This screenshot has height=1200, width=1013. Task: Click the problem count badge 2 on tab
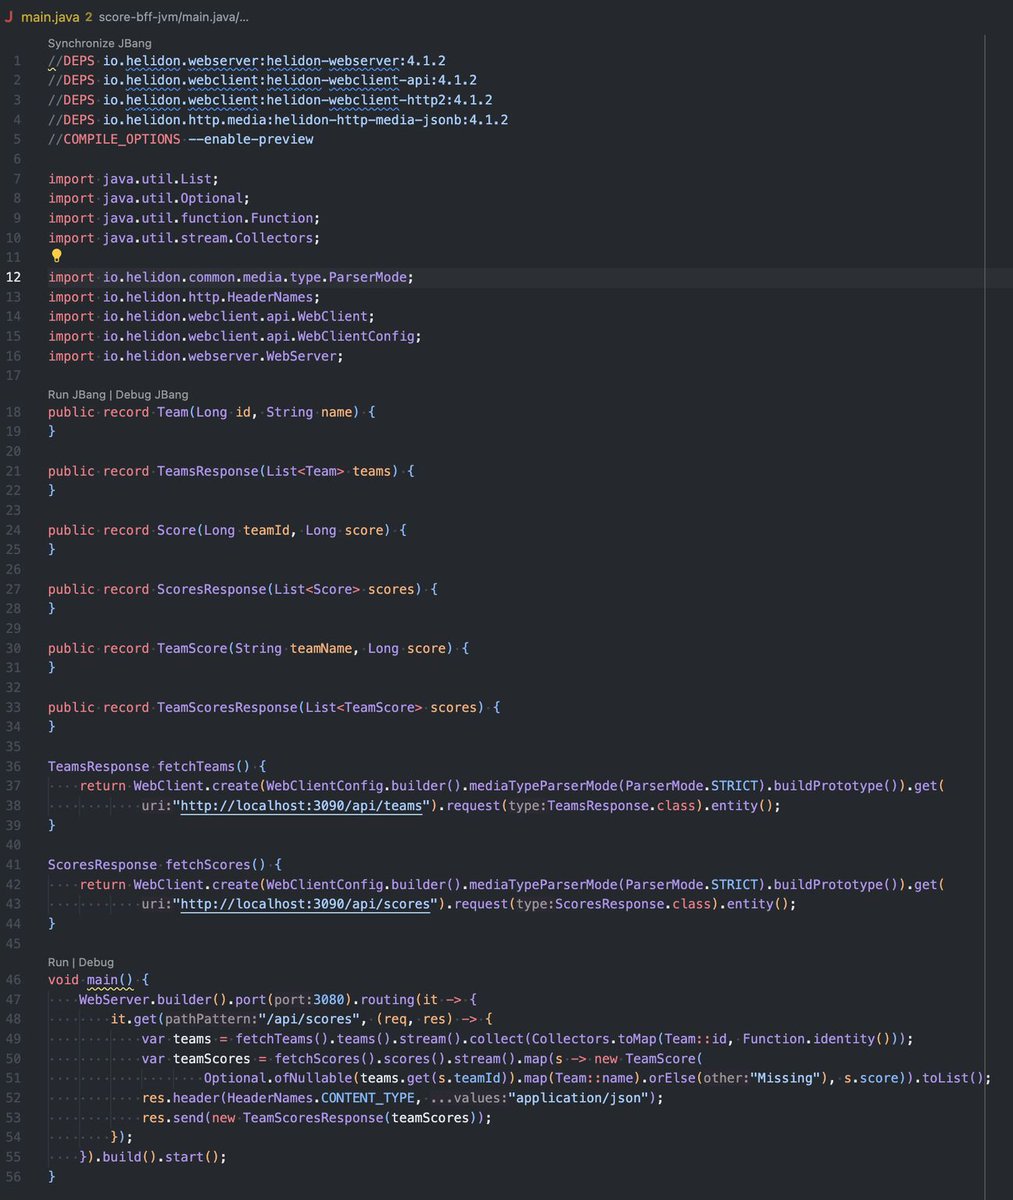pyautogui.click(x=88, y=17)
